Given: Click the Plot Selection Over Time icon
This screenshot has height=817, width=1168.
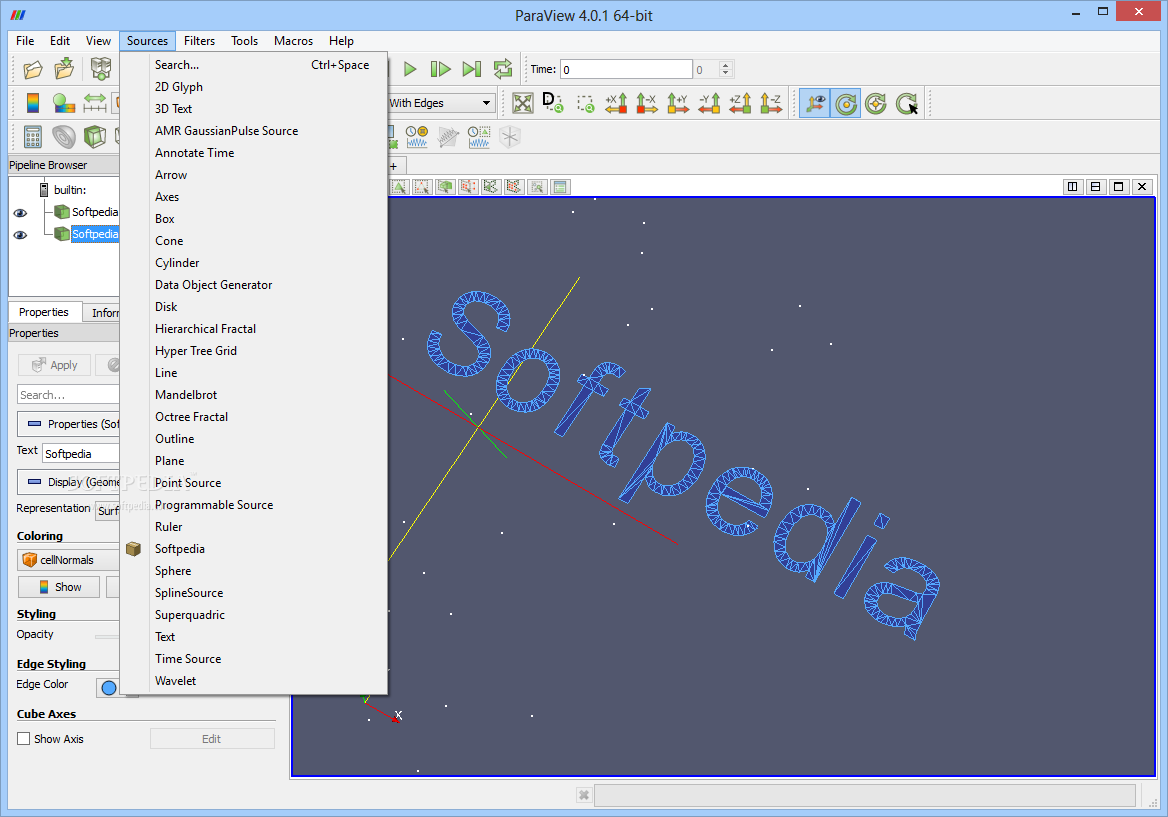Looking at the screenshot, I should (479, 137).
